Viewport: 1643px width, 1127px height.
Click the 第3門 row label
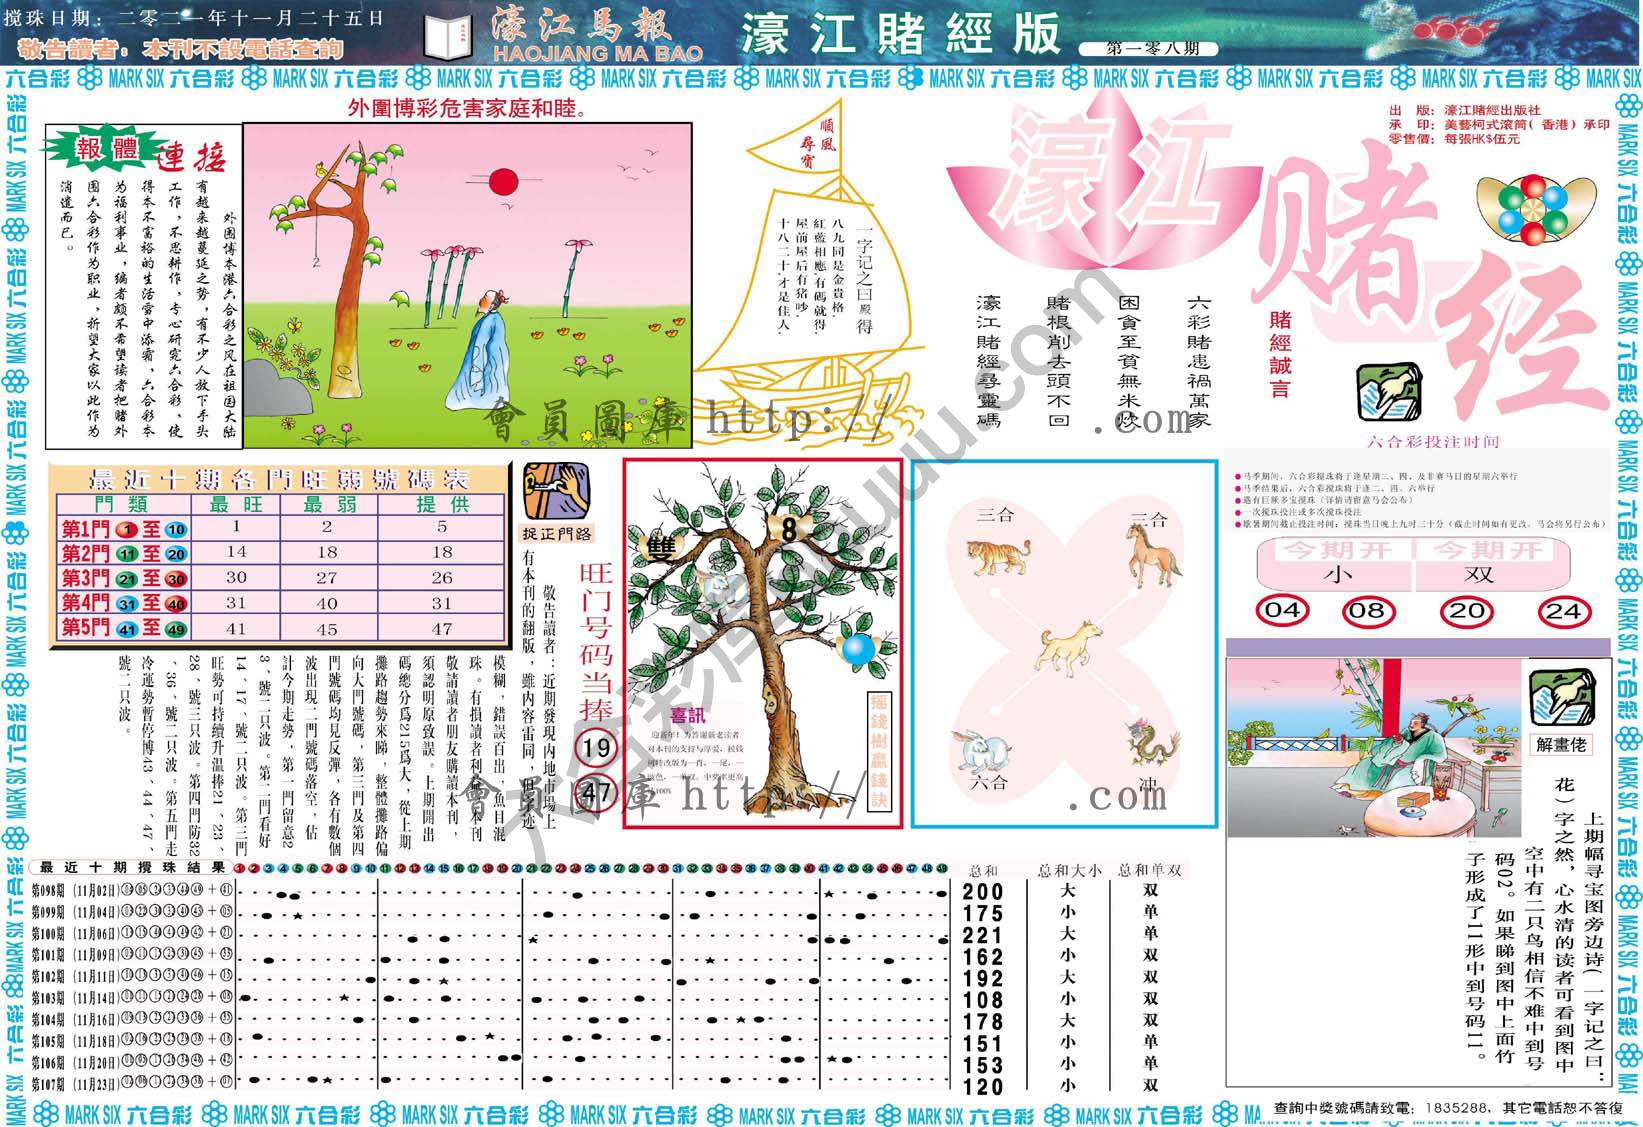125,578
